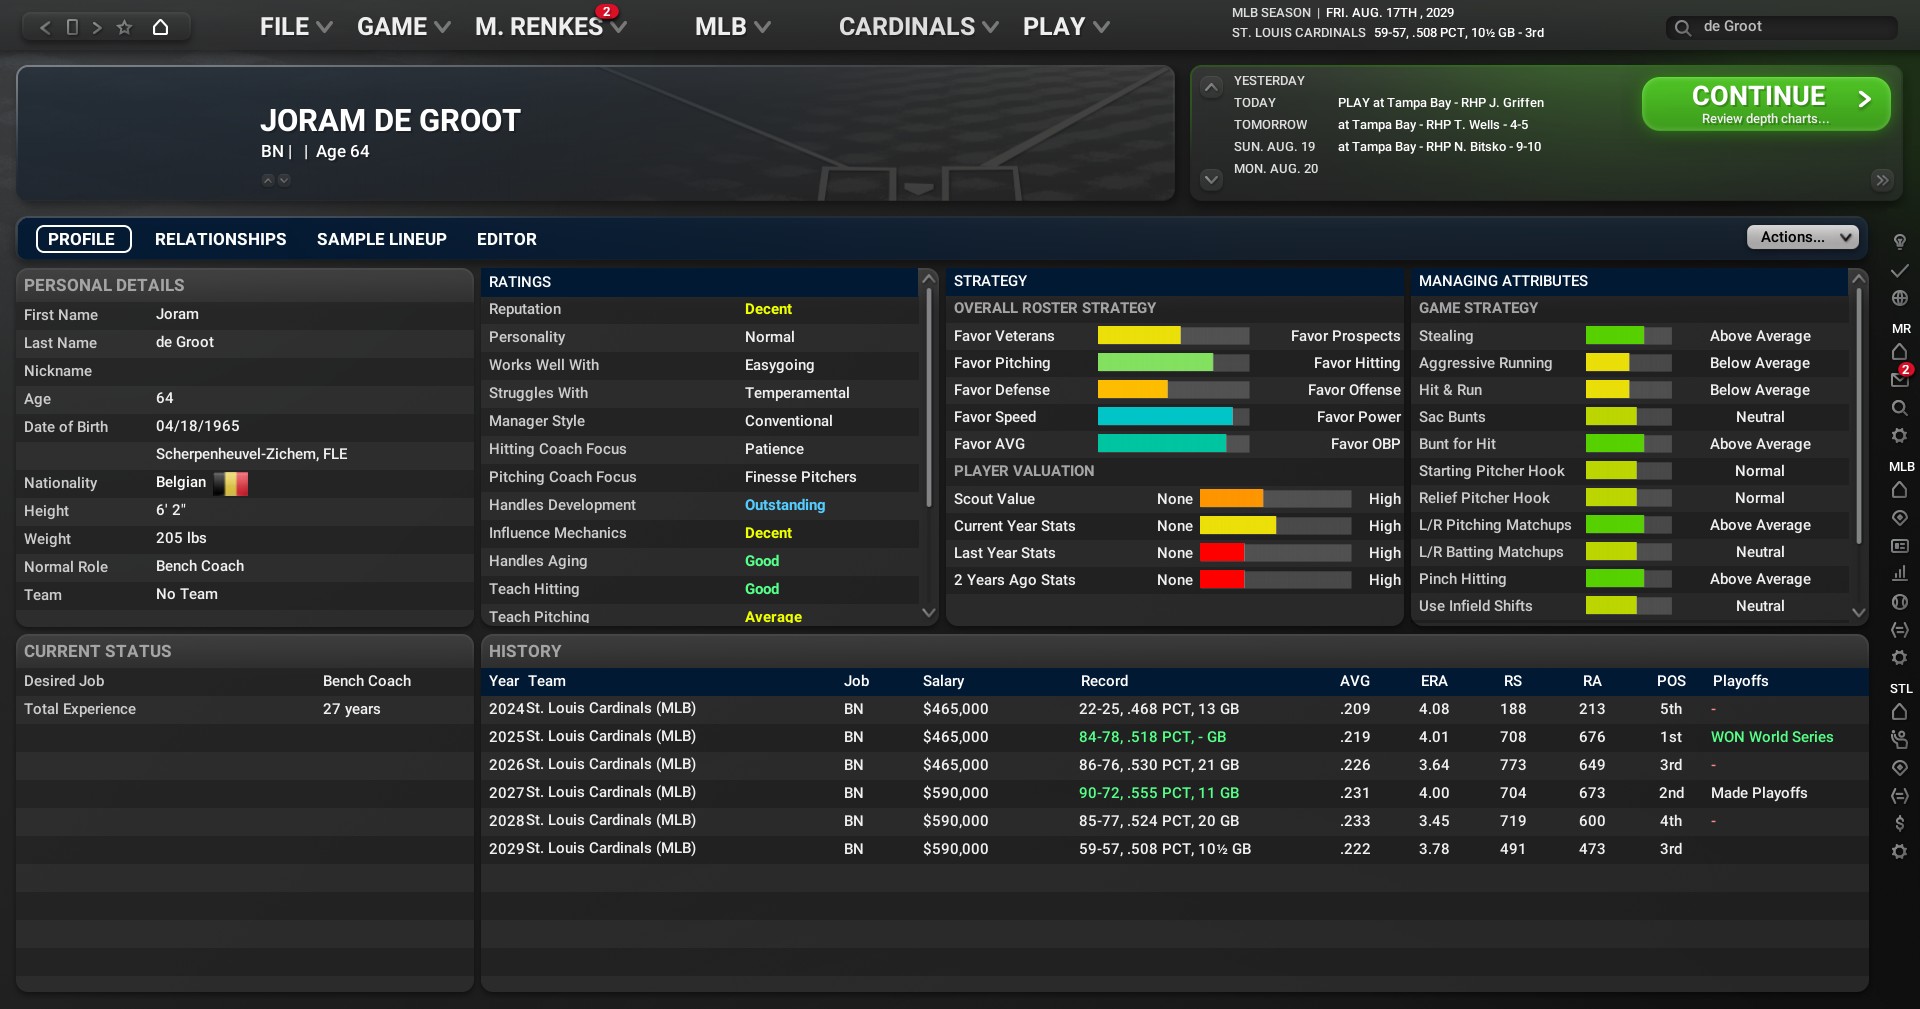Open the MLB menu

point(733,27)
